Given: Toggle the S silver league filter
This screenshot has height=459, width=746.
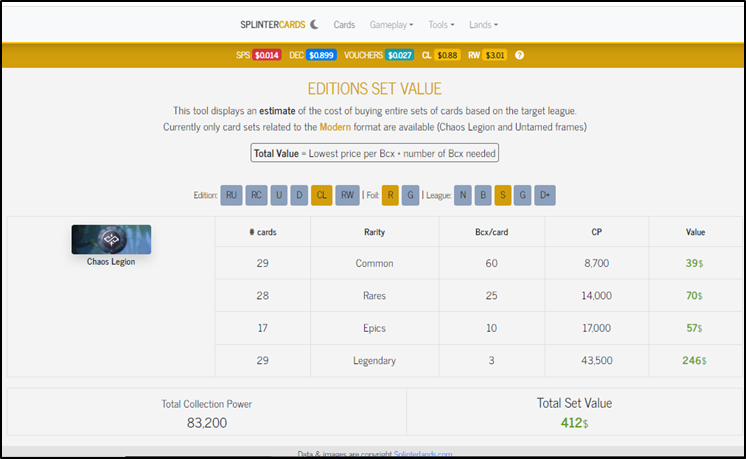Looking at the screenshot, I should (502, 195).
